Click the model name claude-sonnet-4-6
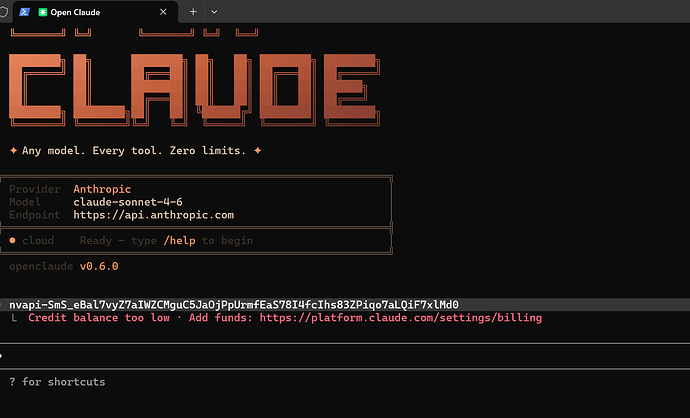690x418 pixels. (x=128, y=202)
